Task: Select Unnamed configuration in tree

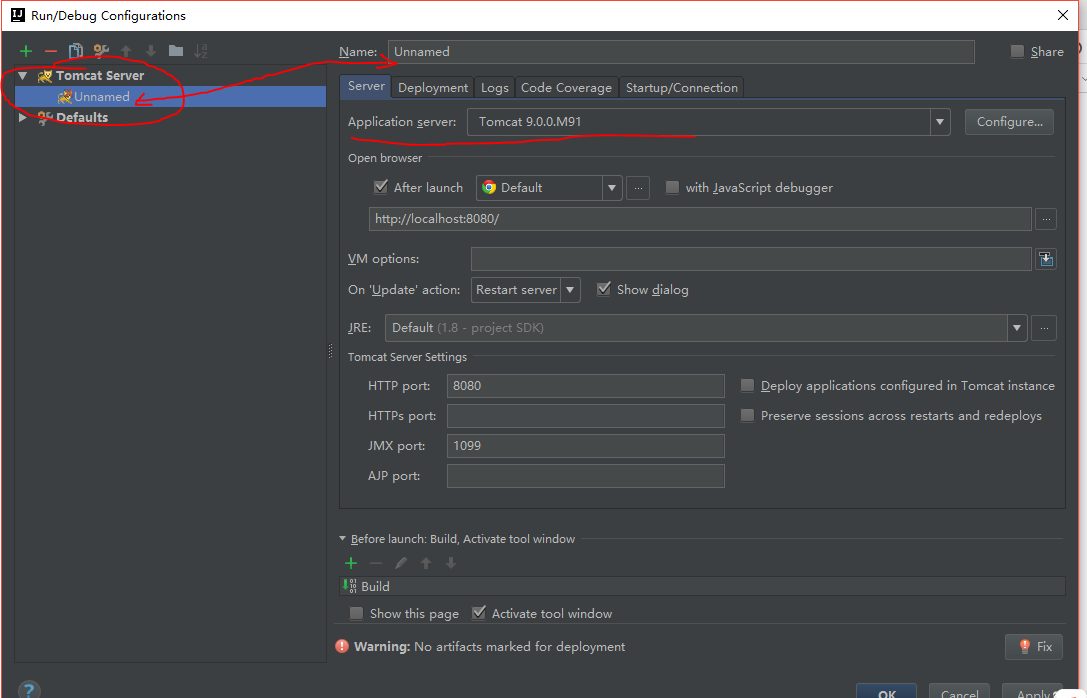Action: click(171, 96)
